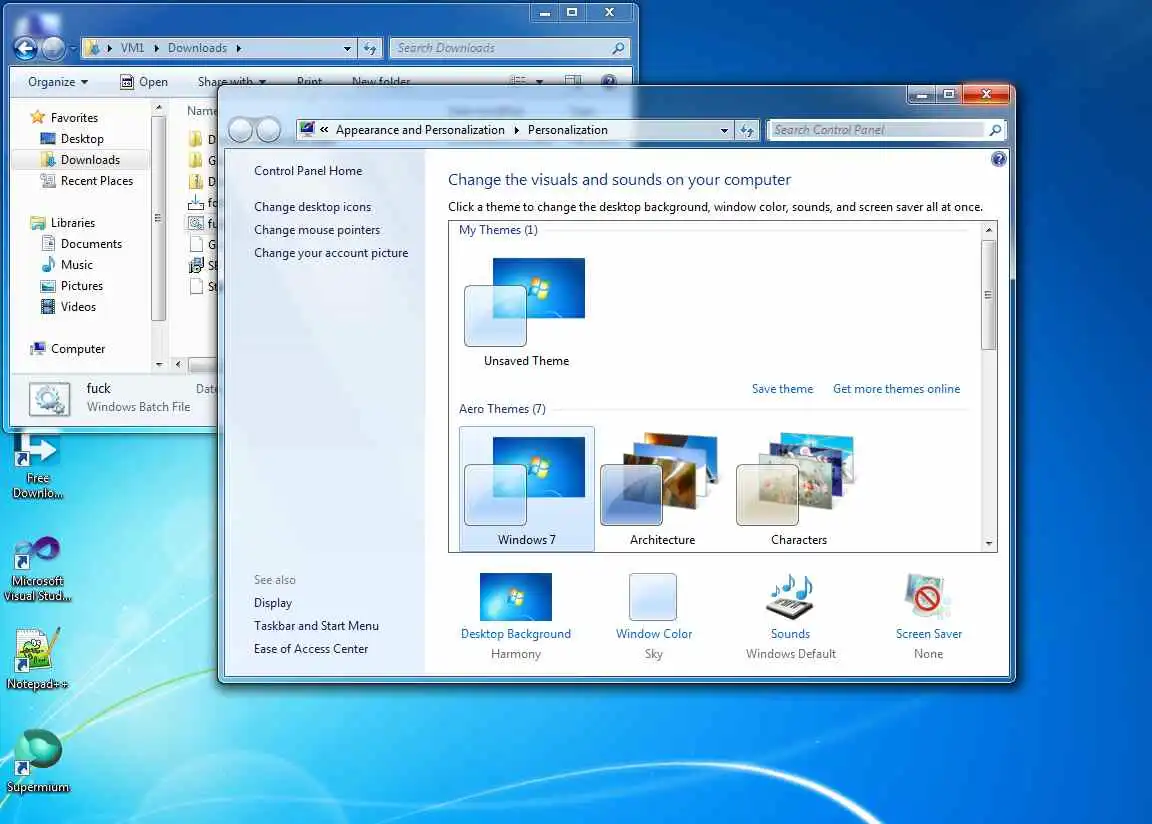Open Personalization help question mark icon

click(998, 159)
